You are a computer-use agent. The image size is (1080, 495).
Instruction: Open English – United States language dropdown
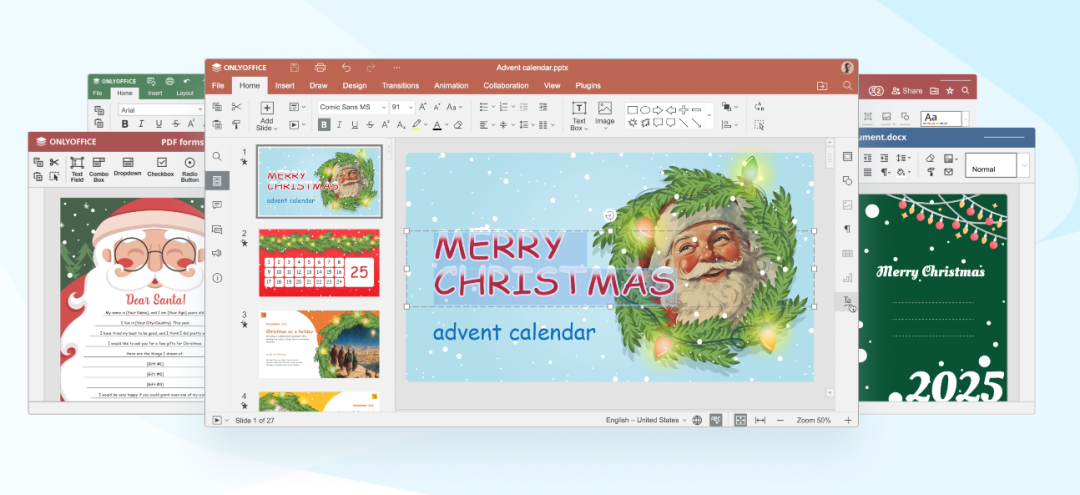click(646, 420)
